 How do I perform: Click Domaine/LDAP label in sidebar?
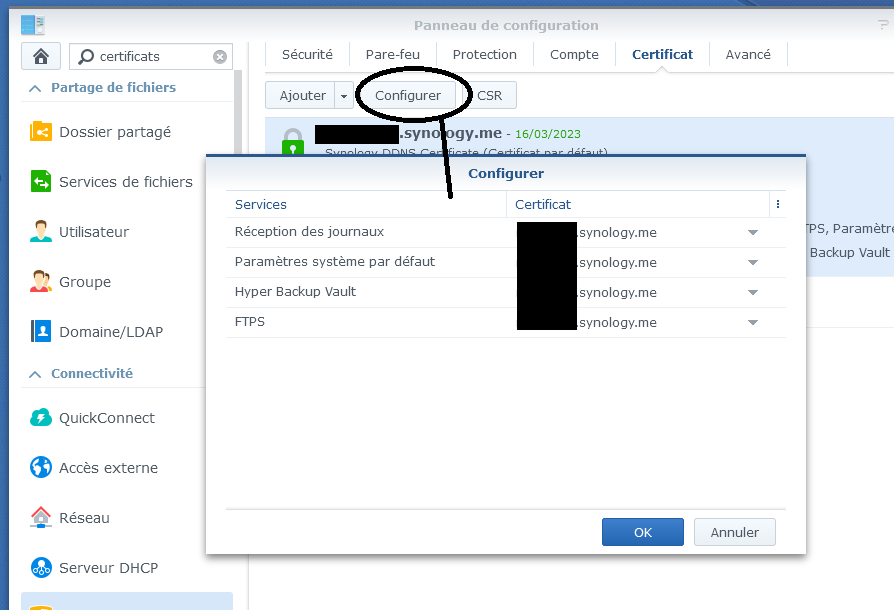pos(111,332)
